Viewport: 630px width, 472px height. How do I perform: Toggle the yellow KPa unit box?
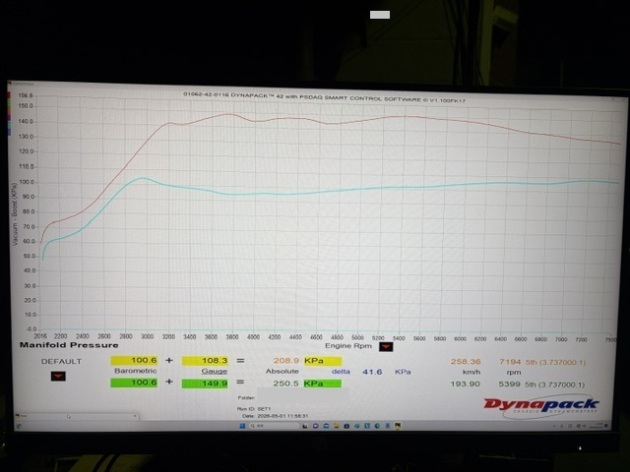(x=323, y=361)
